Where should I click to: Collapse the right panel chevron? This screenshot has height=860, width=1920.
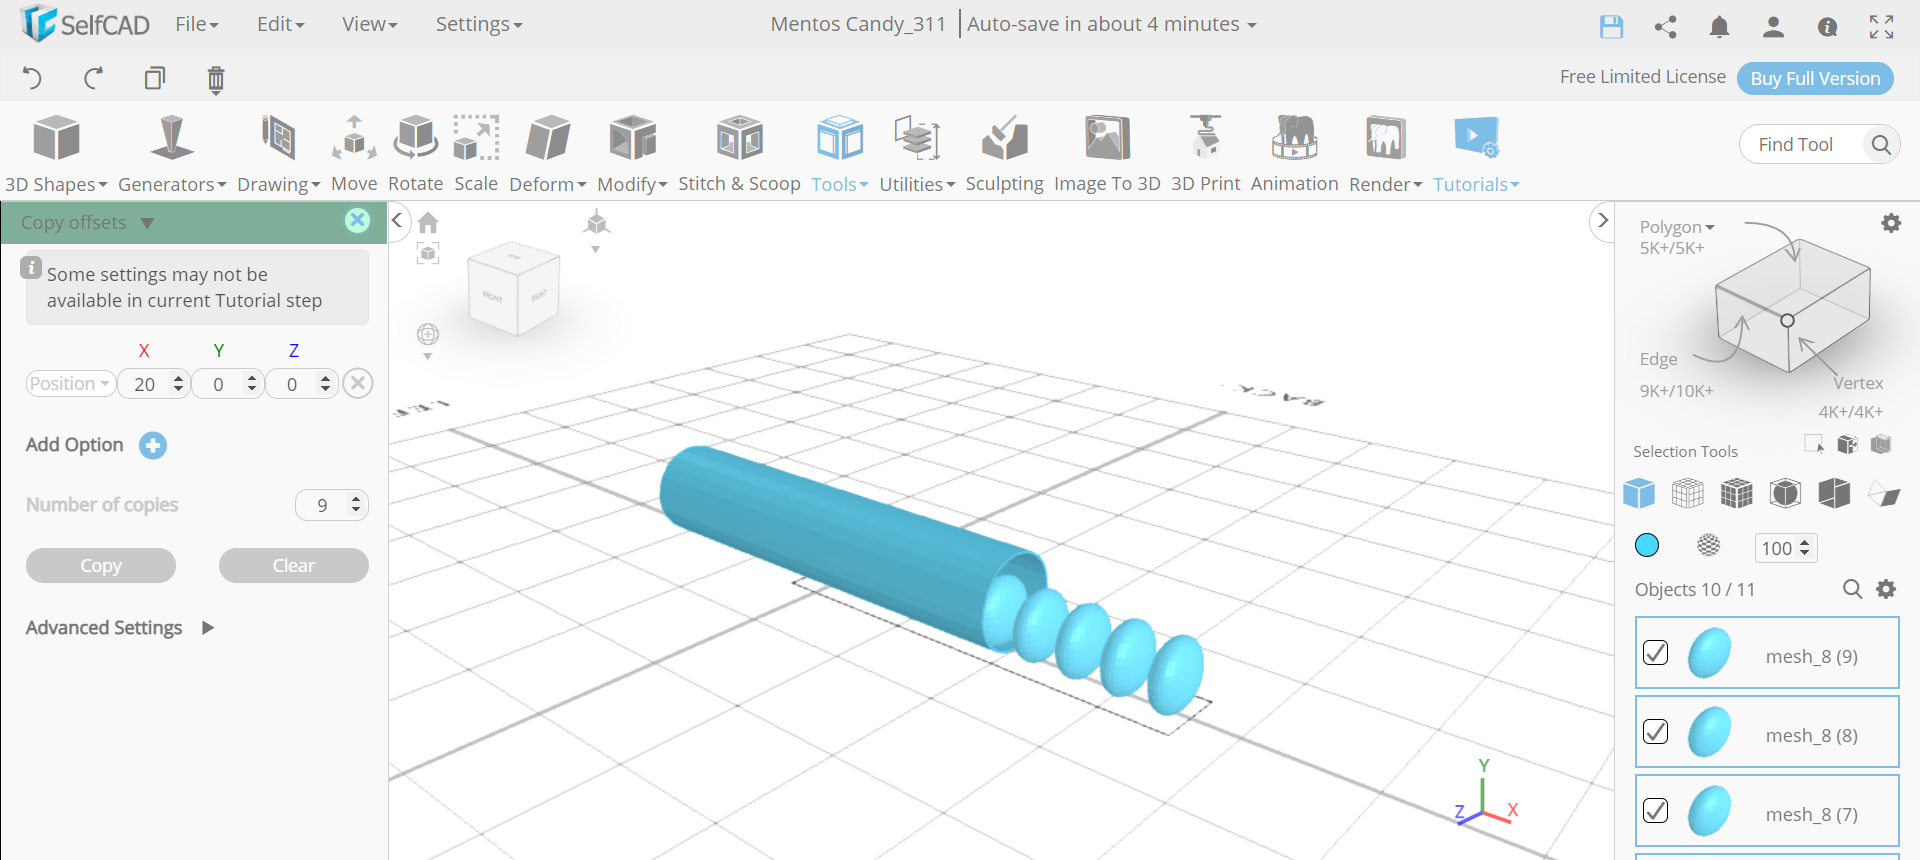pyautogui.click(x=1603, y=220)
